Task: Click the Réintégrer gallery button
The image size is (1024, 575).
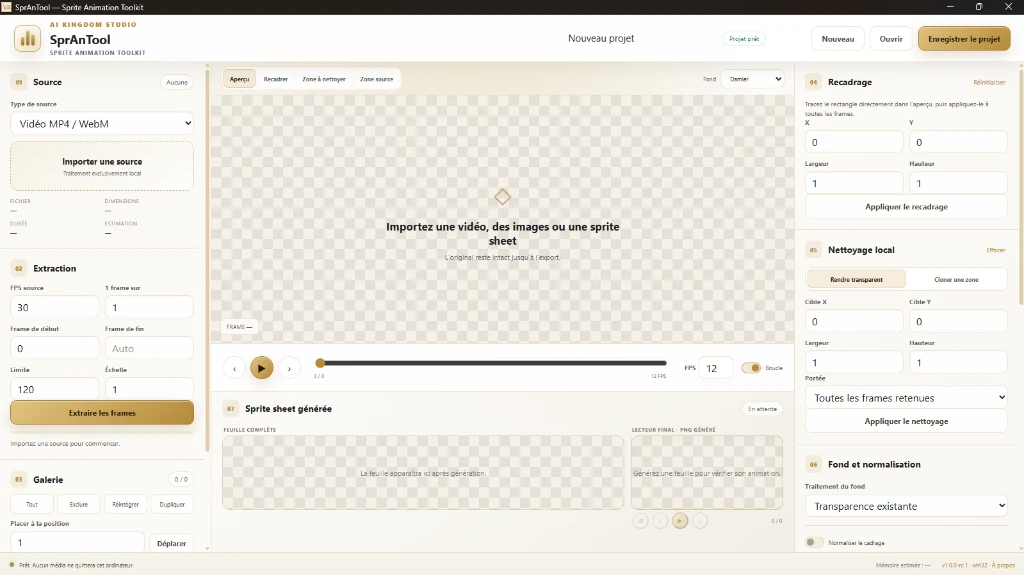Action: point(125,504)
